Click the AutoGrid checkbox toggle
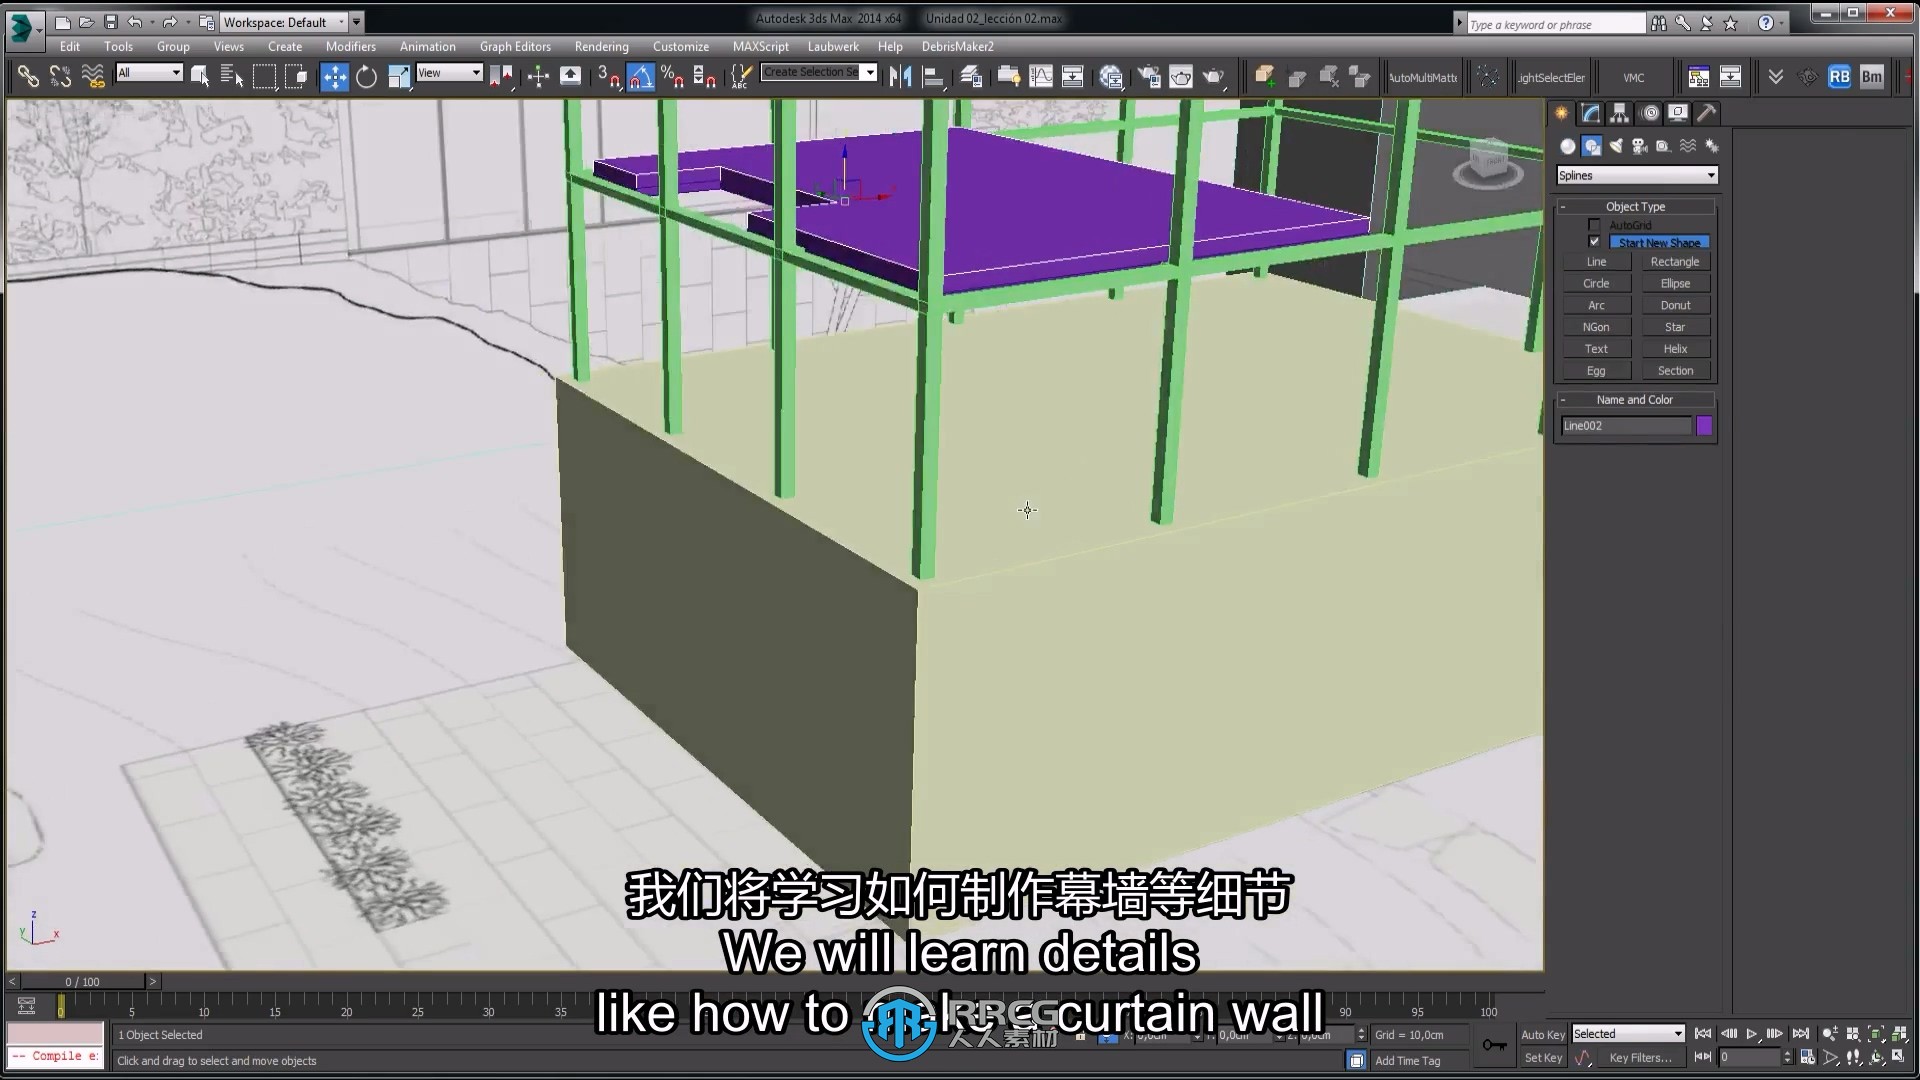1920x1080 pixels. [x=1593, y=224]
